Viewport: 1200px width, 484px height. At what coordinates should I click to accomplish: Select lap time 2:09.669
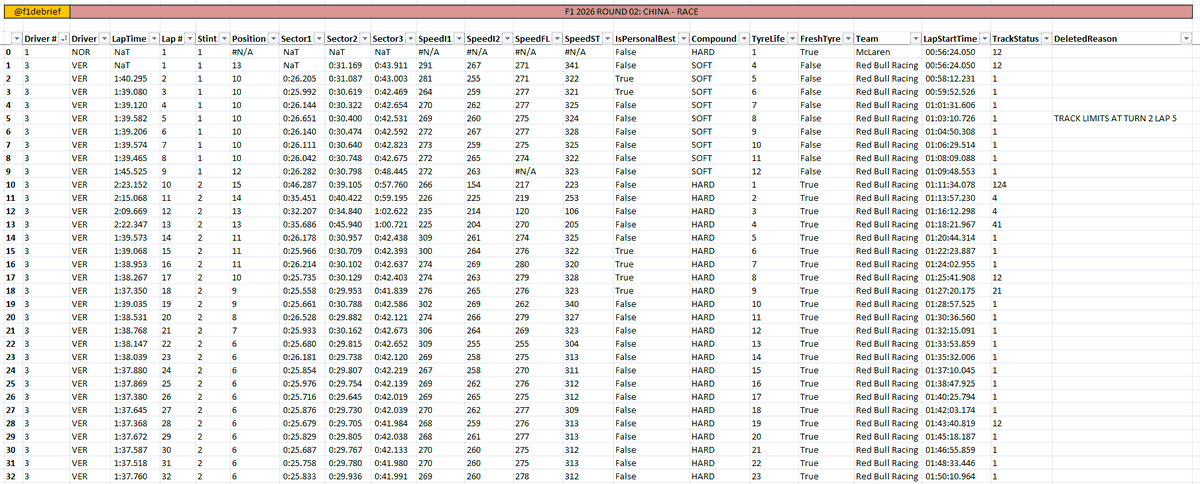130,212
